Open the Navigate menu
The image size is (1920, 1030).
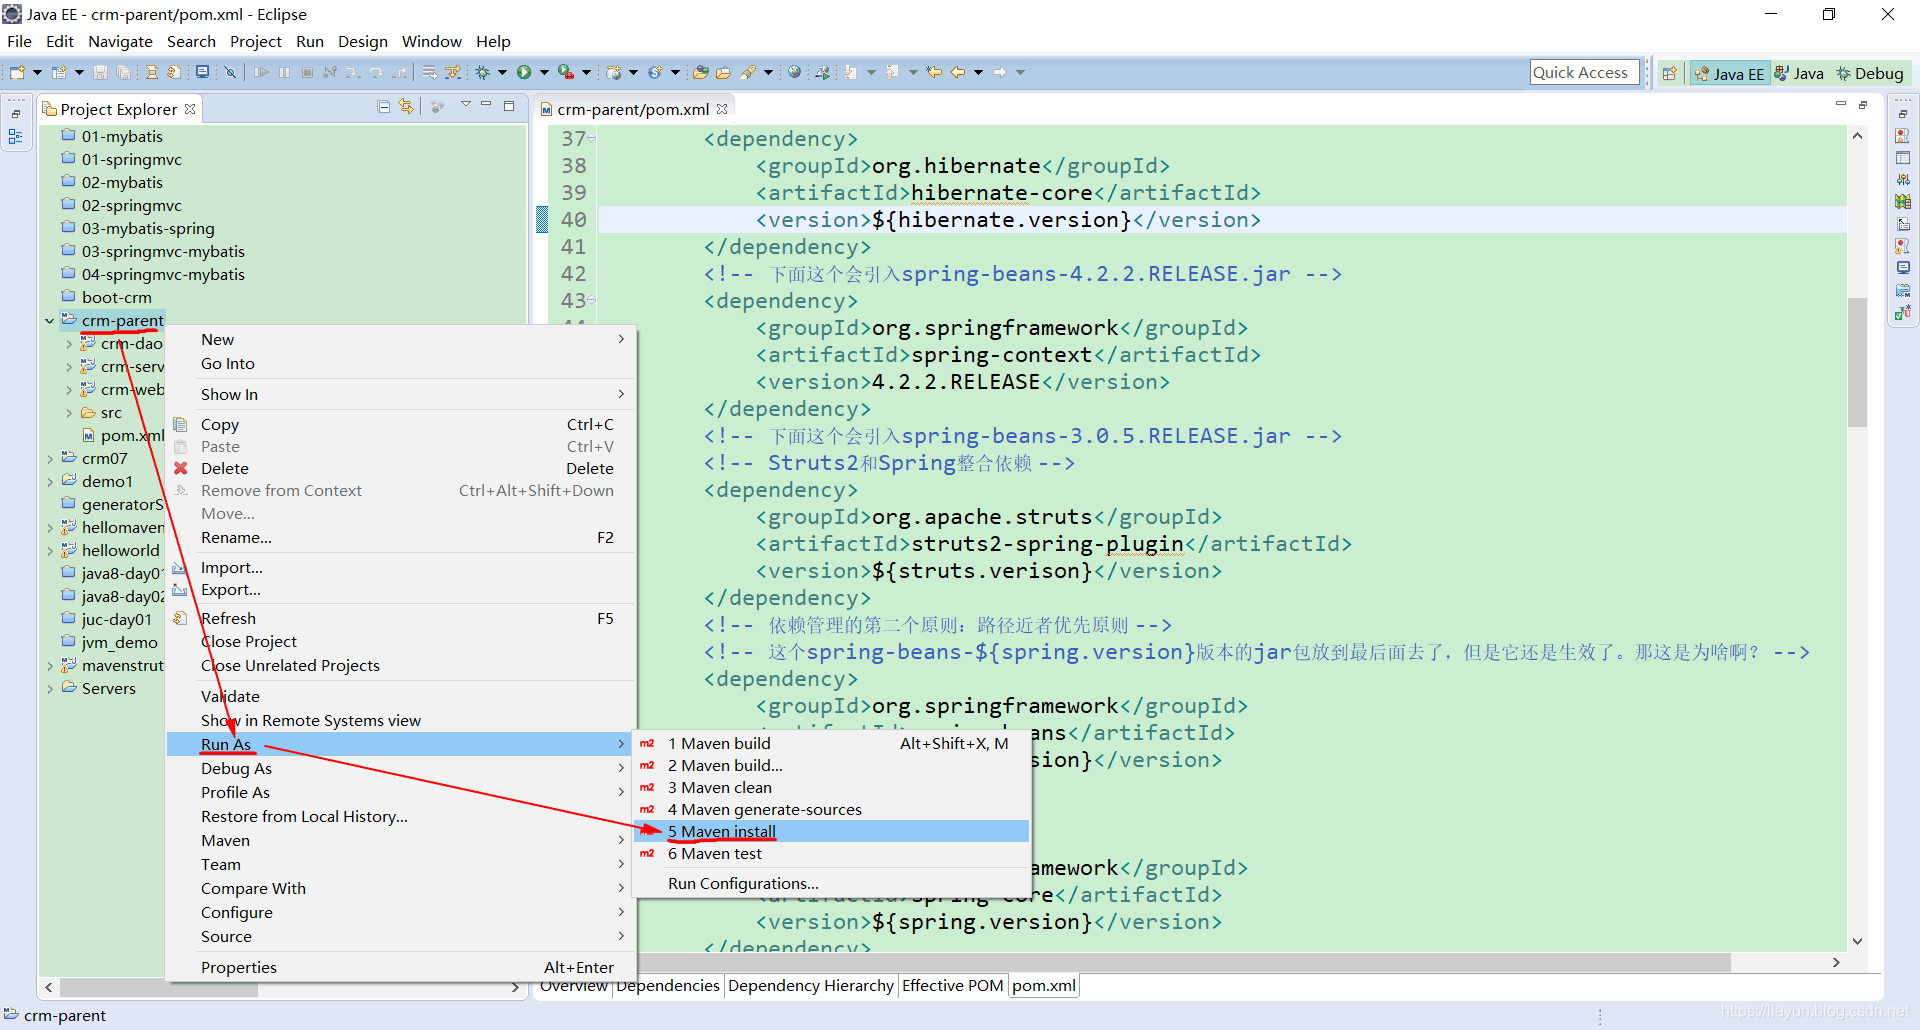(x=120, y=41)
